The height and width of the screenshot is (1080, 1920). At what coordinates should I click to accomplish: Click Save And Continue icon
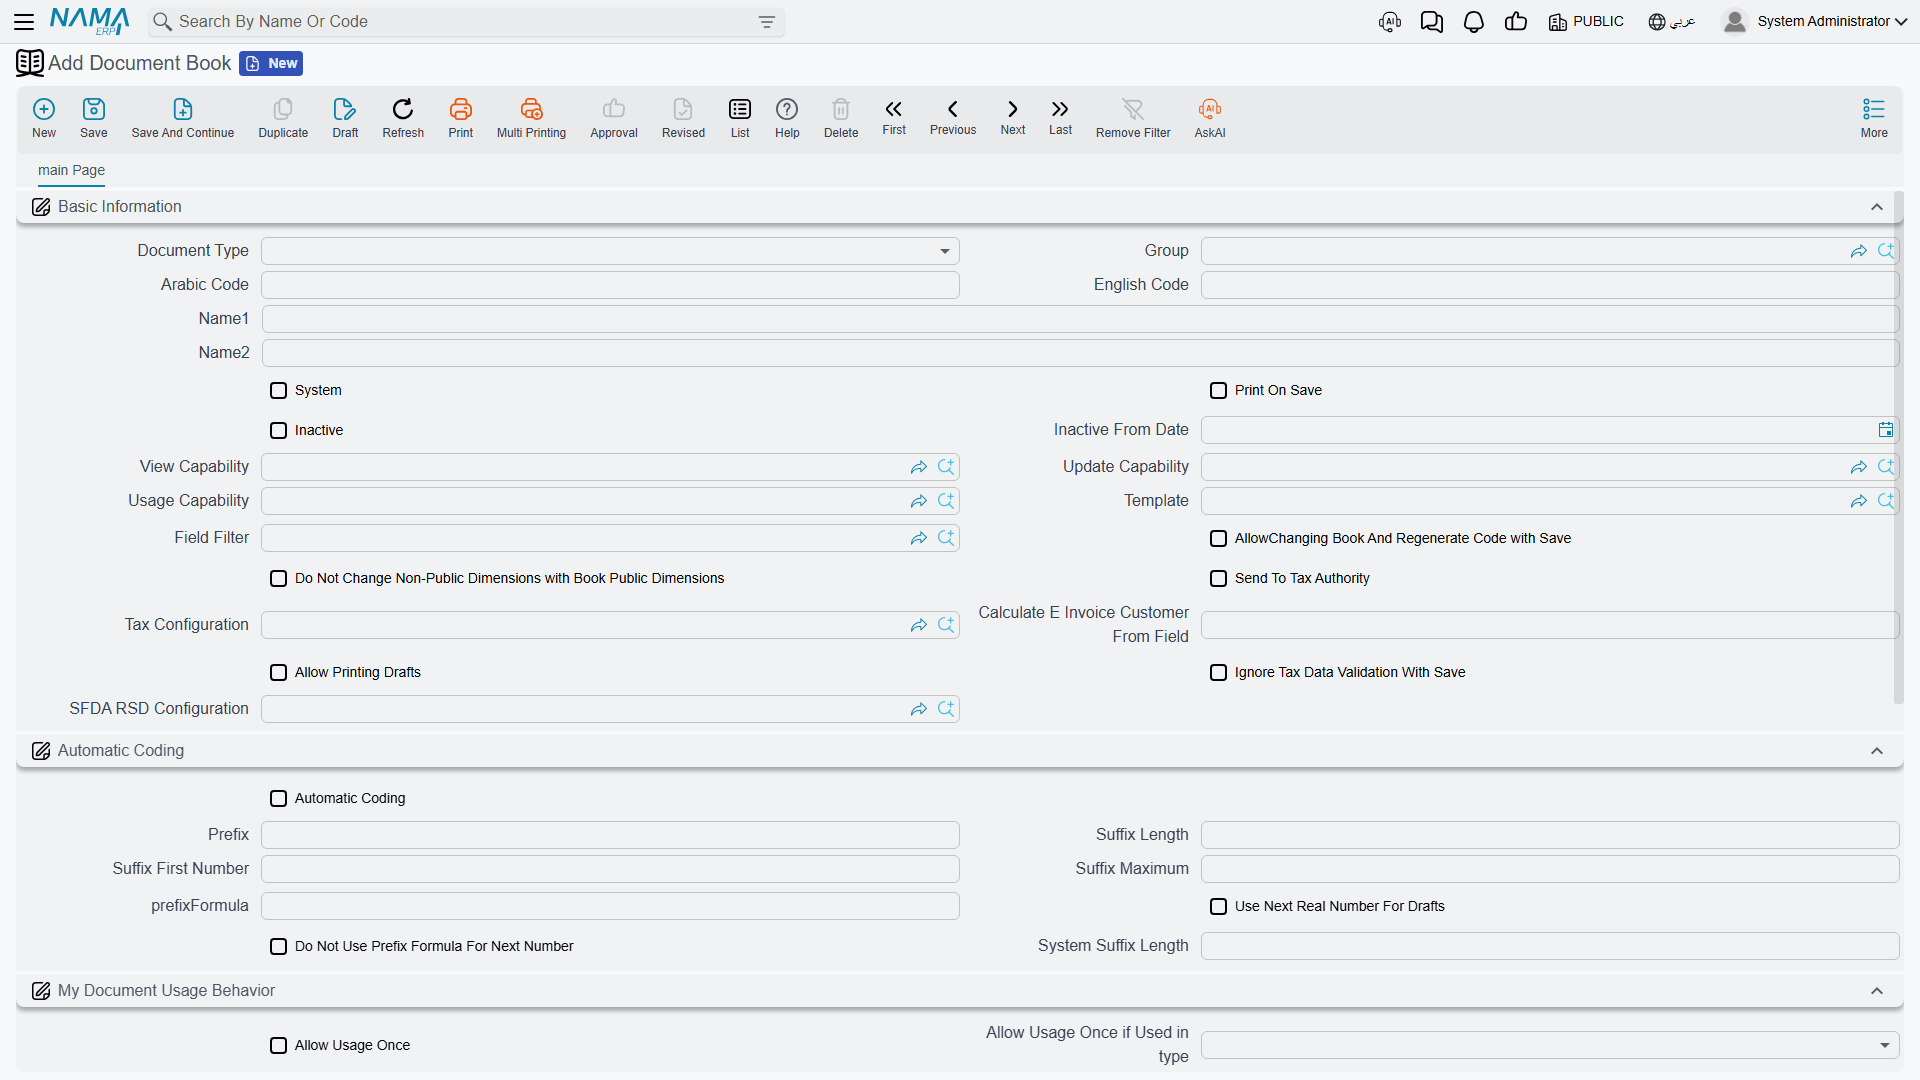(183, 117)
